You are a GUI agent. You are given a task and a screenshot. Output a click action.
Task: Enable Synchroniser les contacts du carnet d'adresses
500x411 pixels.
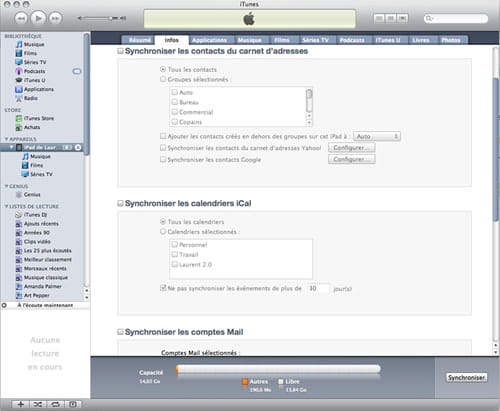120,51
